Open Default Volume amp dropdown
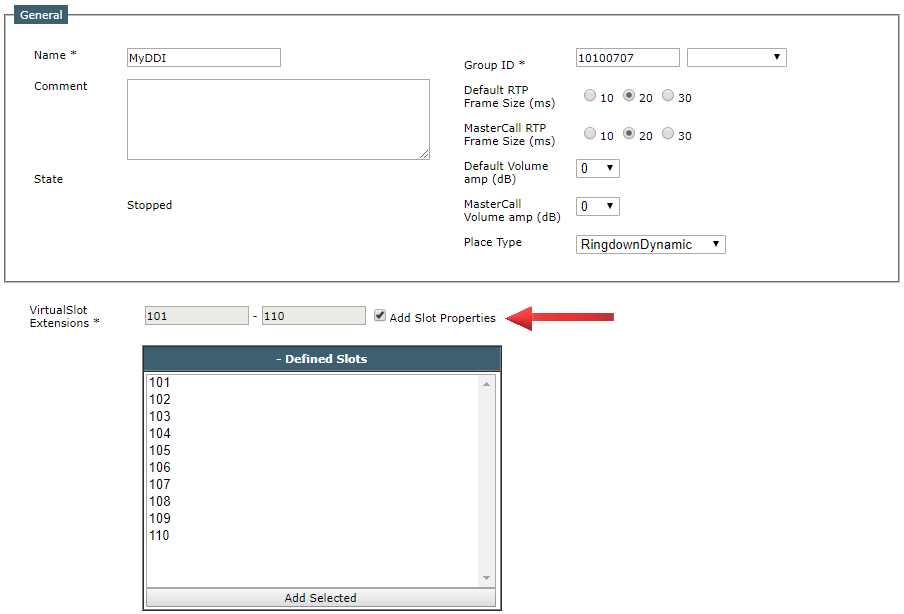The height and width of the screenshot is (614, 904). (x=597, y=168)
